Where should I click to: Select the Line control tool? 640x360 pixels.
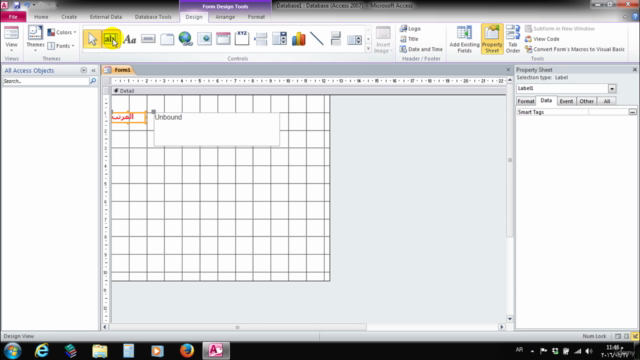[x=317, y=39]
